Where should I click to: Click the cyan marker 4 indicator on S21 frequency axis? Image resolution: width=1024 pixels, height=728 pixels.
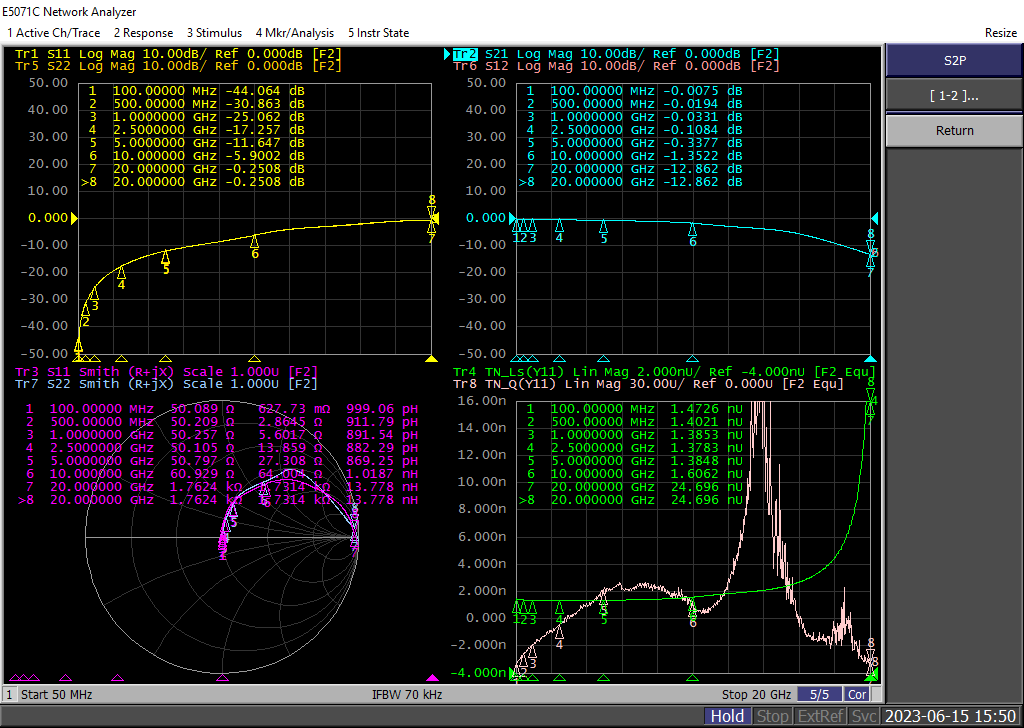560,358
